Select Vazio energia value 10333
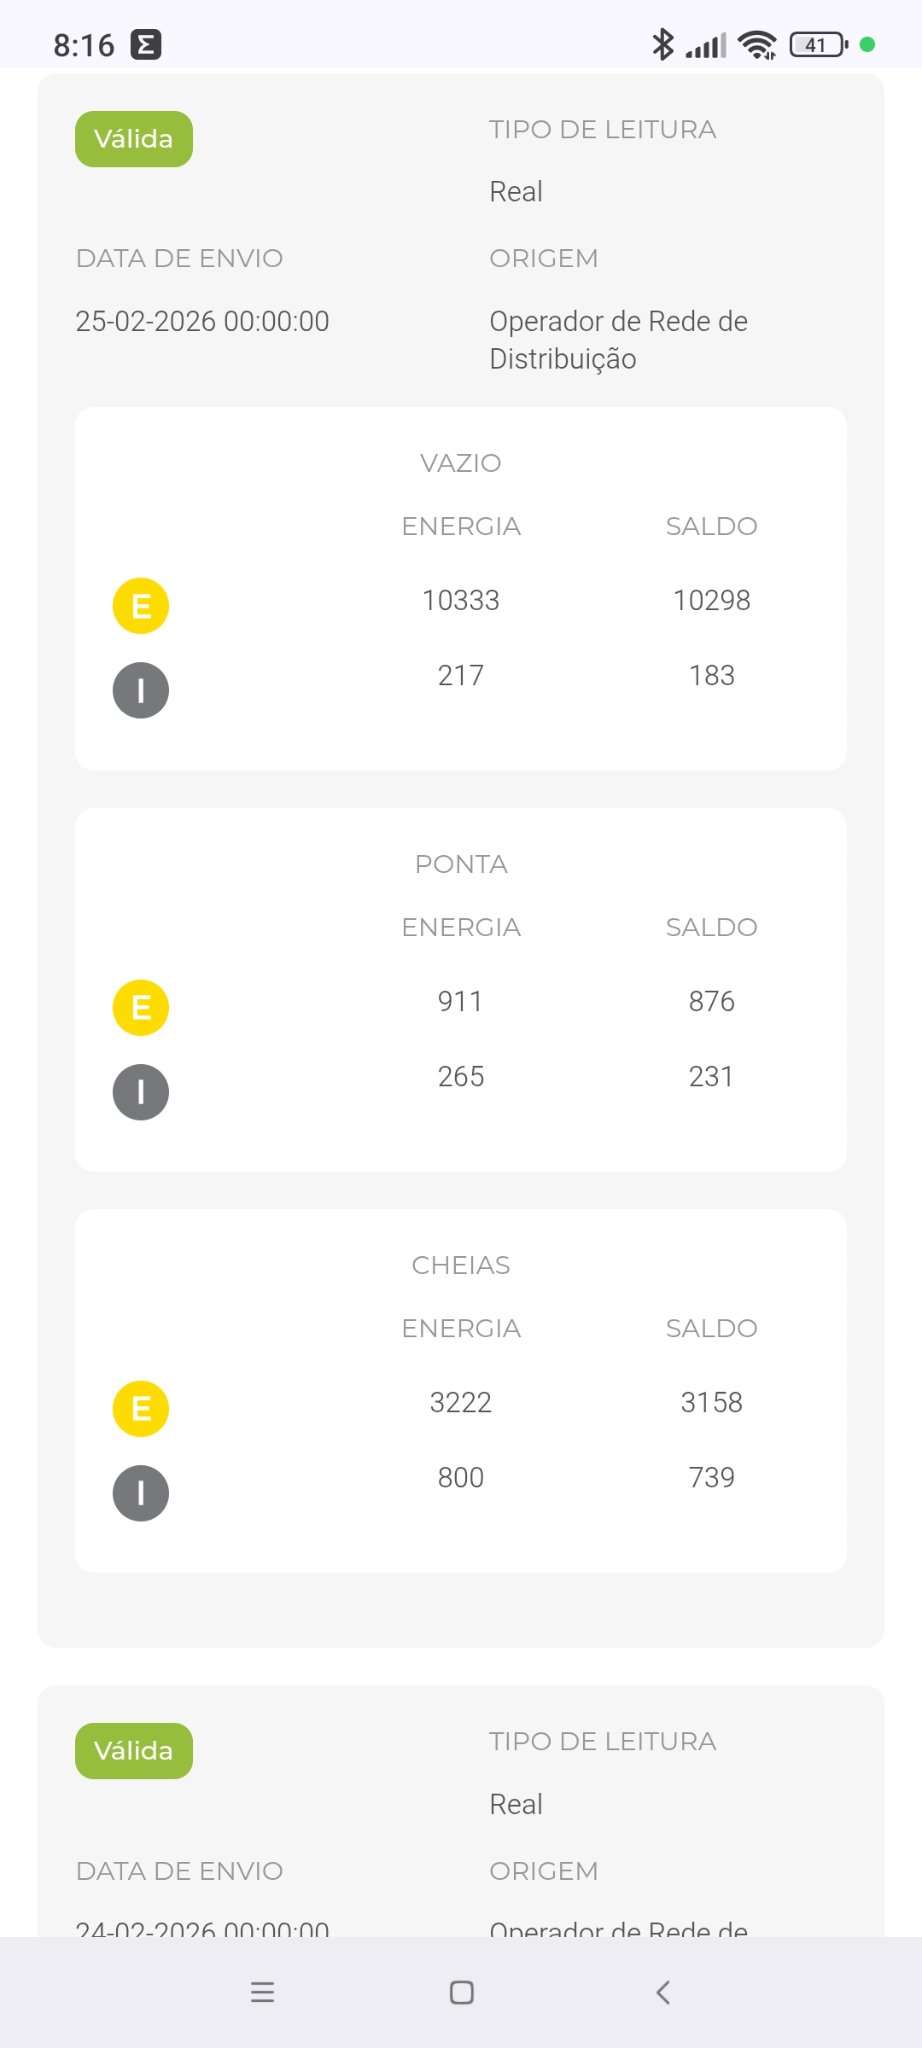Viewport: 922px width, 2048px height. (x=461, y=600)
